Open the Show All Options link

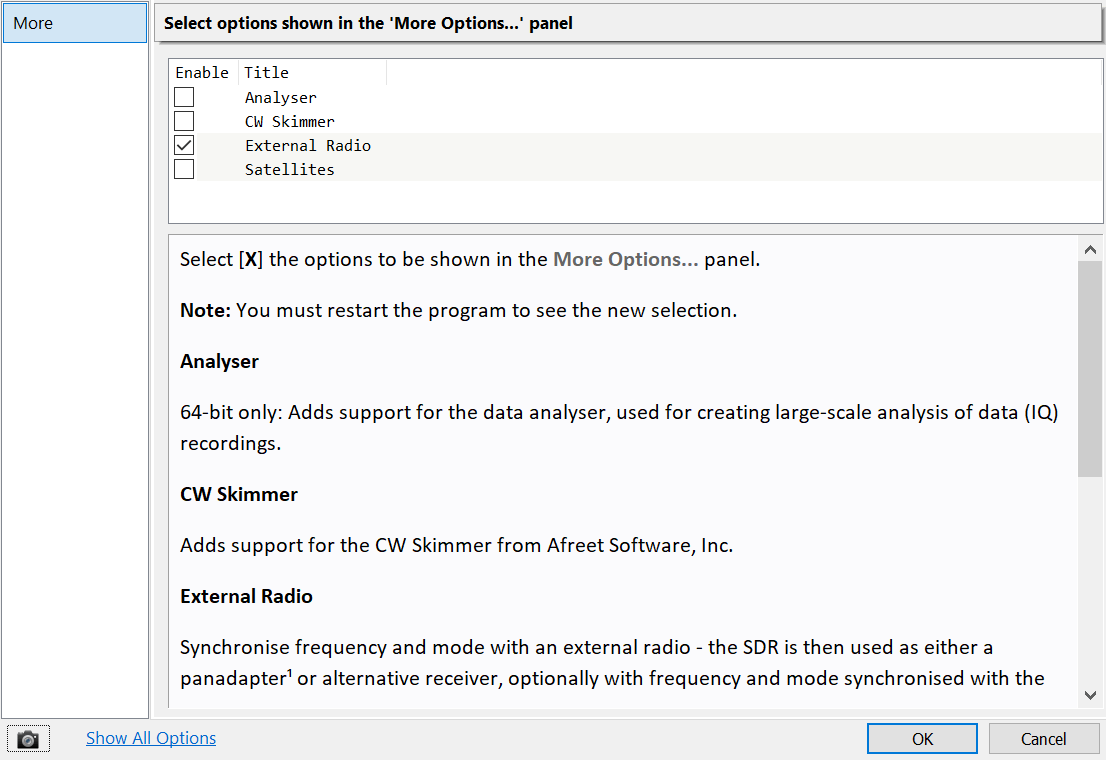point(151,738)
